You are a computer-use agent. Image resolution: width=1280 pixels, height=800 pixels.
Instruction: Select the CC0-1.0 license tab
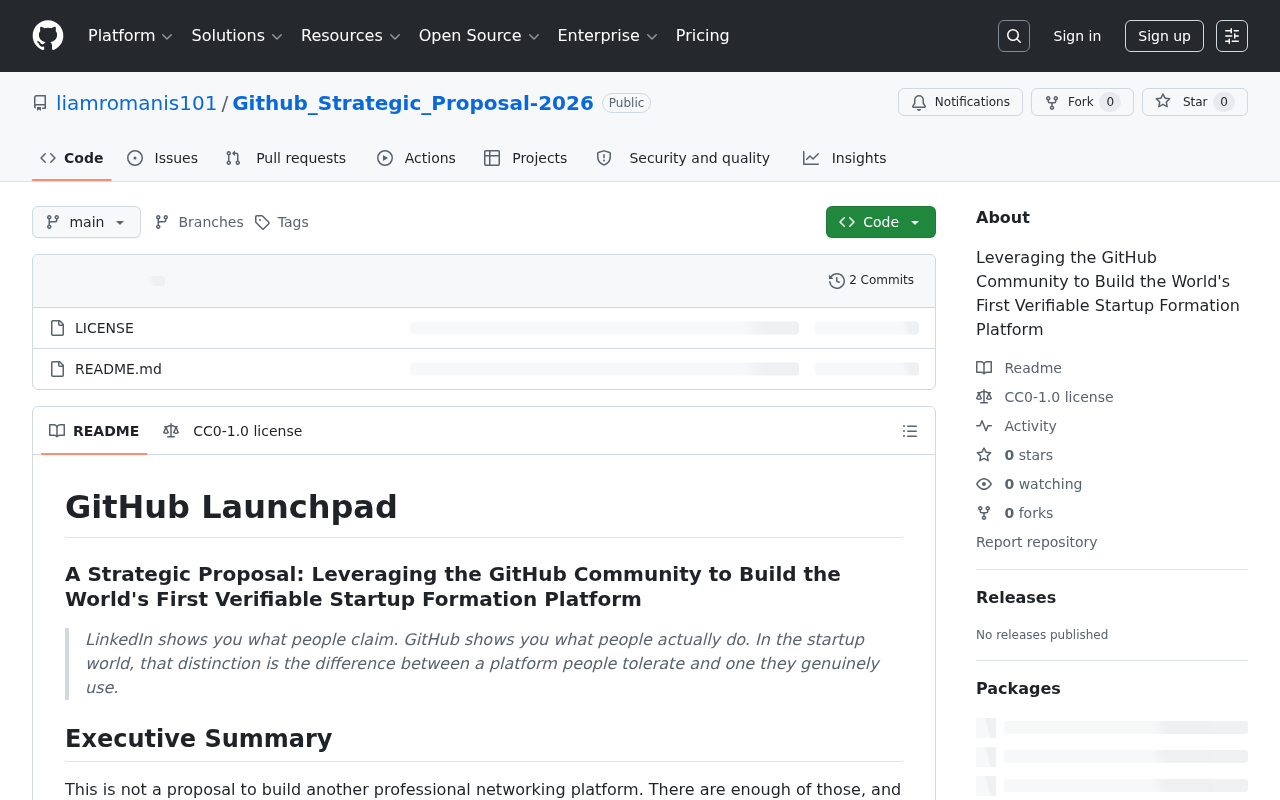[x=233, y=431]
